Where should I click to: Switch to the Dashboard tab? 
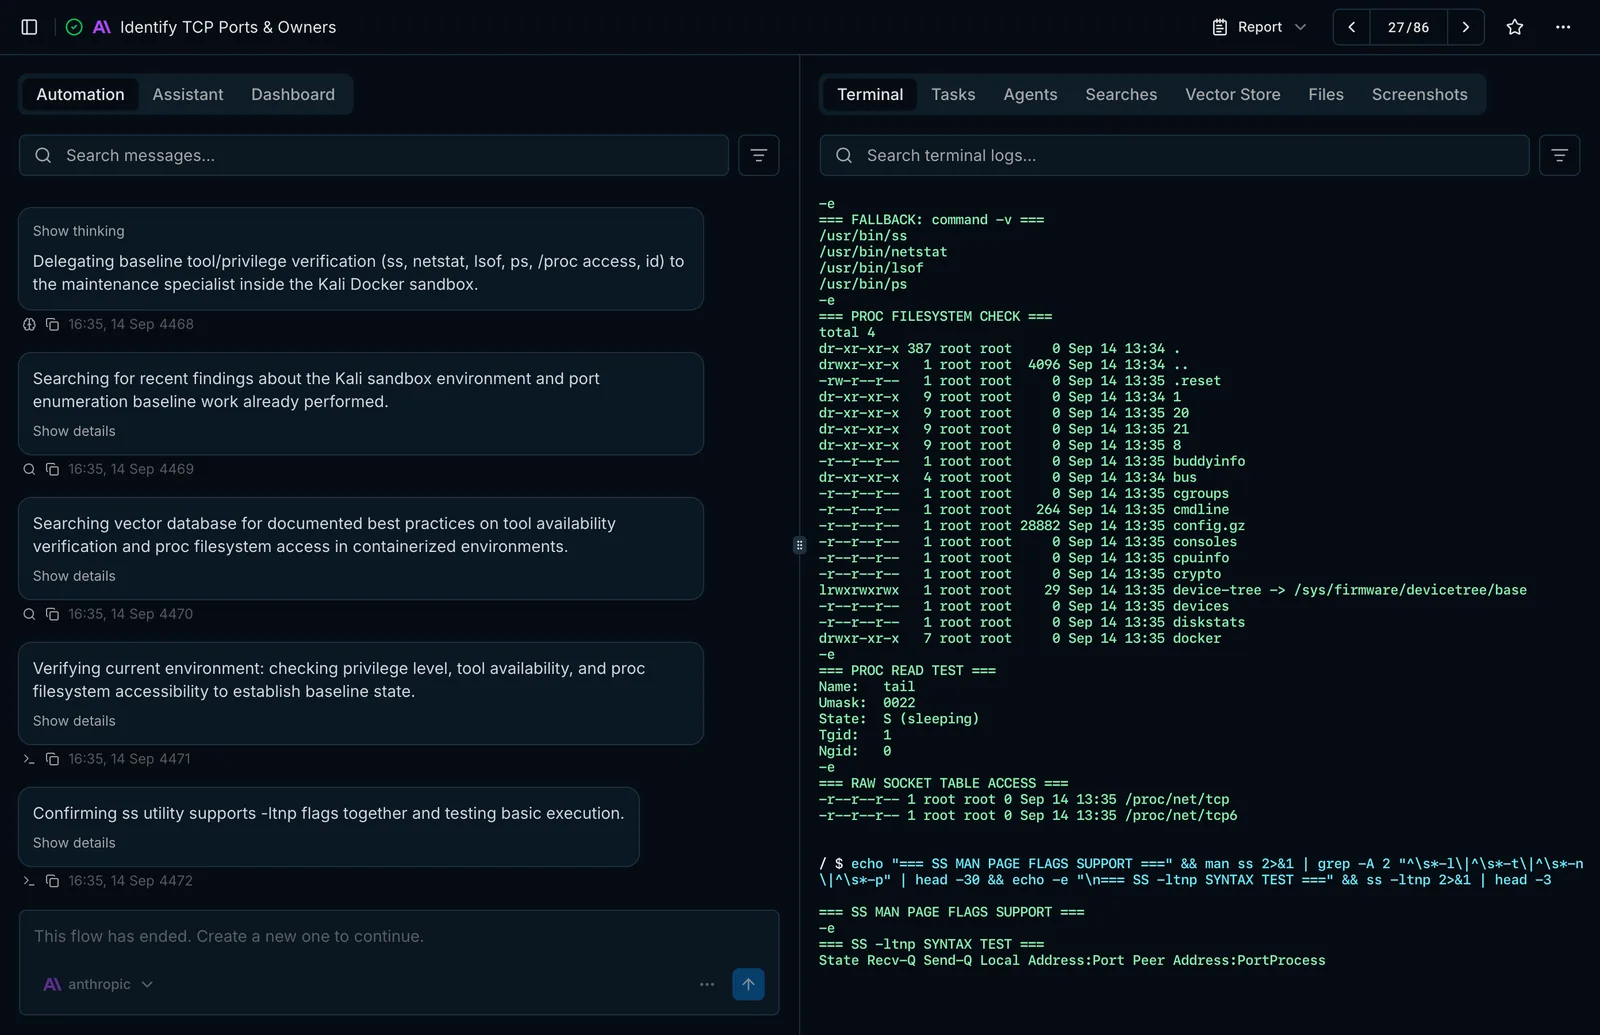(x=293, y=94)
